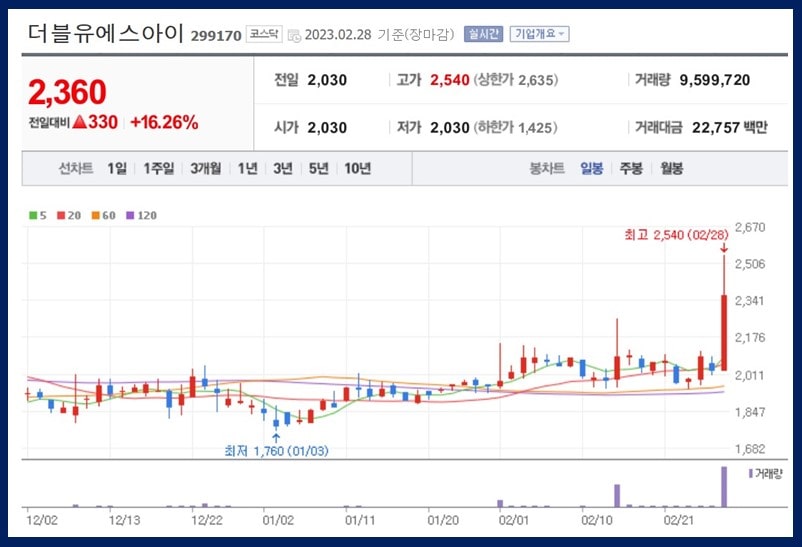Click the 최저 1,760 (01/03) marker label
The height and width of the screenshot is (547, 802).
[x=277, y=451]
